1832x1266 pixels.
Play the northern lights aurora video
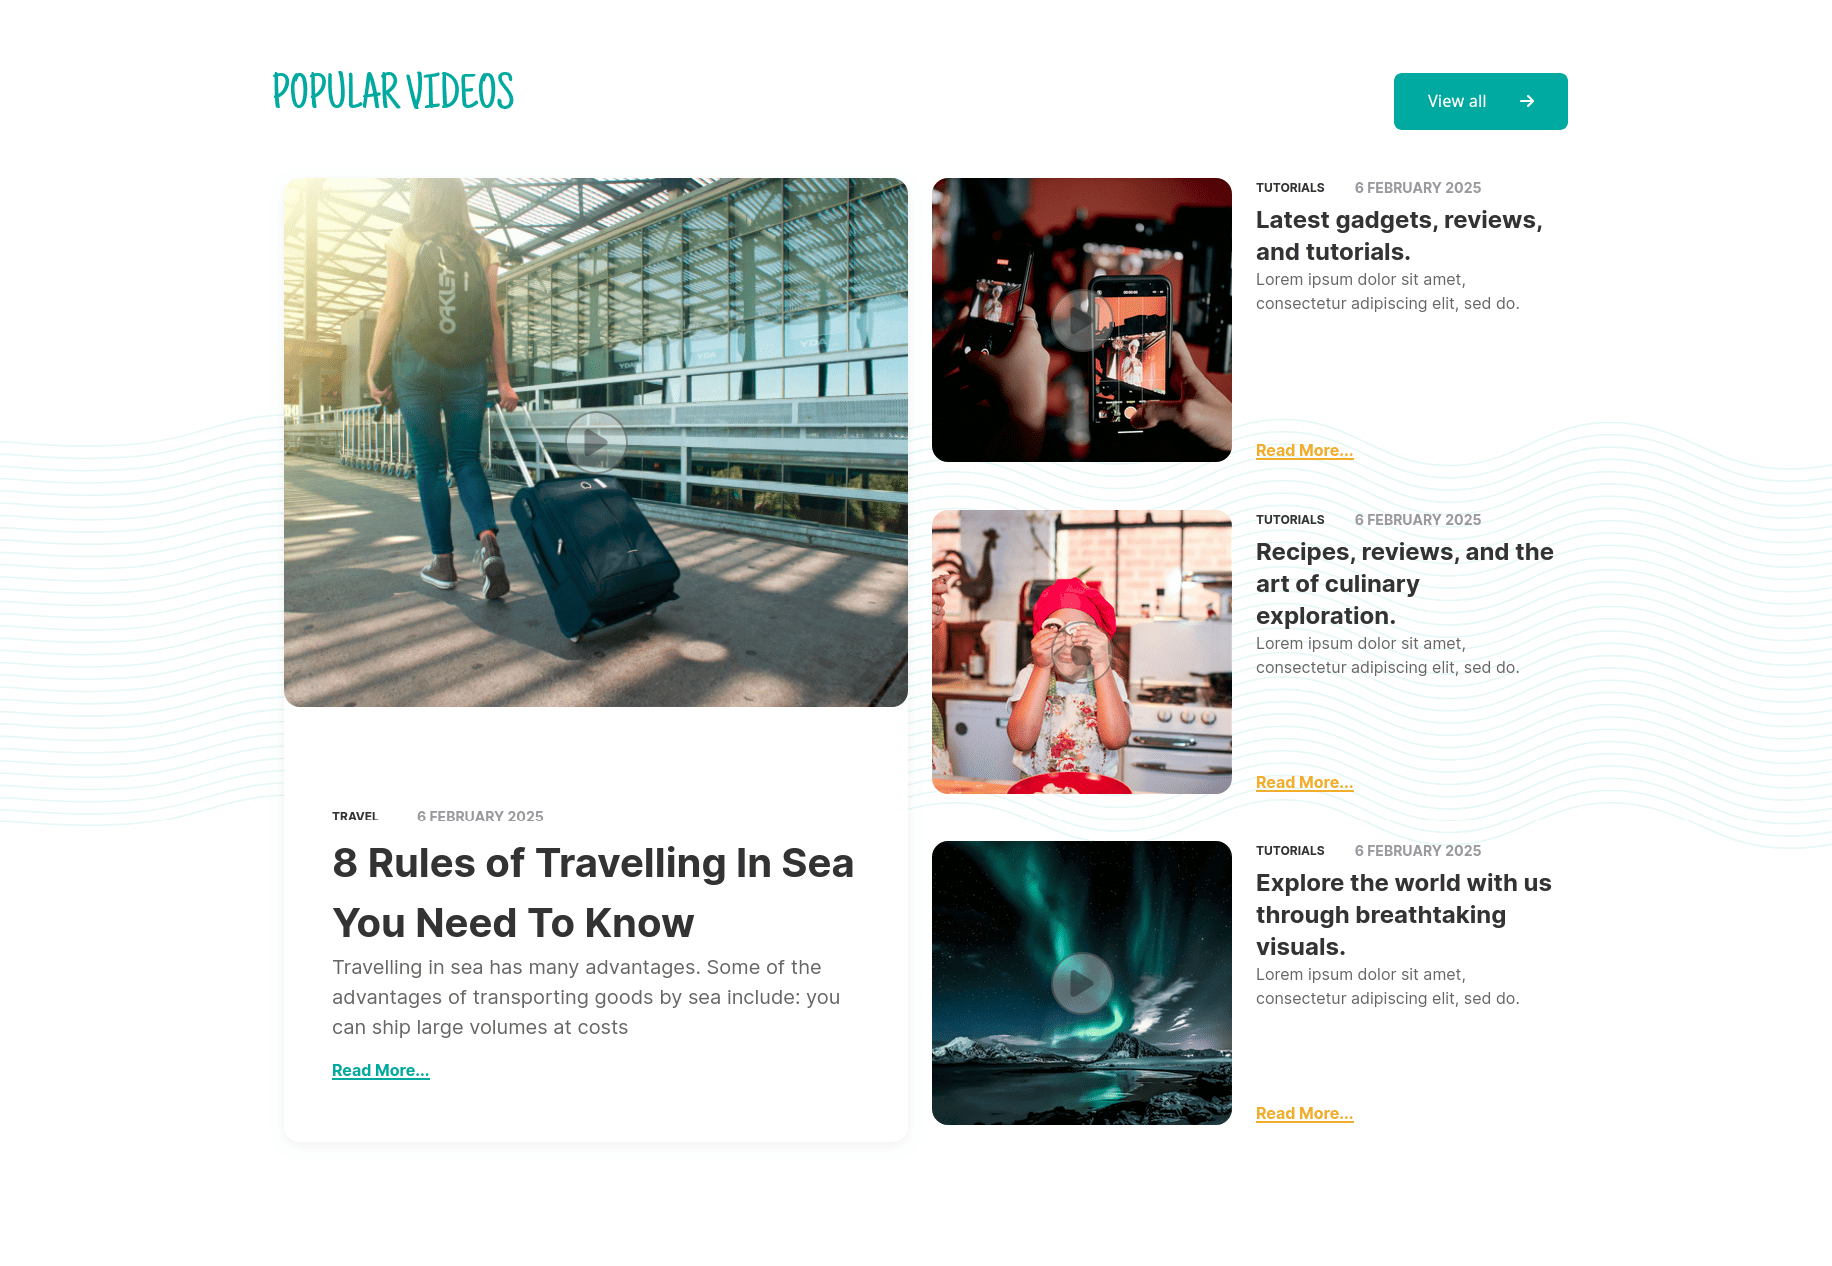[1082, 983]
